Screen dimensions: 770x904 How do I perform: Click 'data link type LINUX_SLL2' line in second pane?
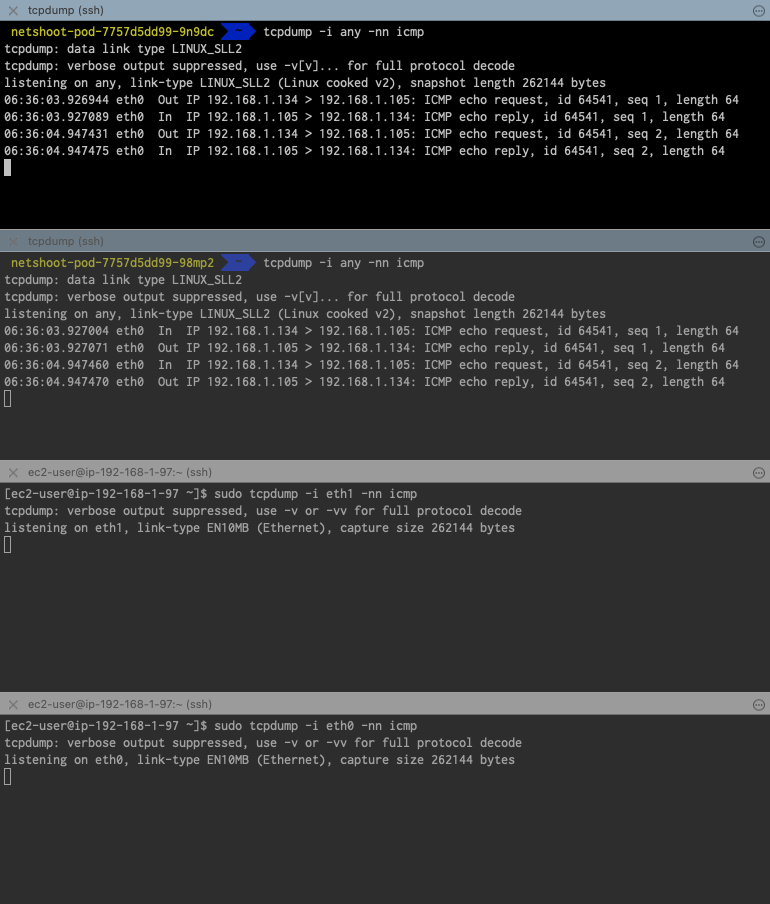(x=123, y=280)
